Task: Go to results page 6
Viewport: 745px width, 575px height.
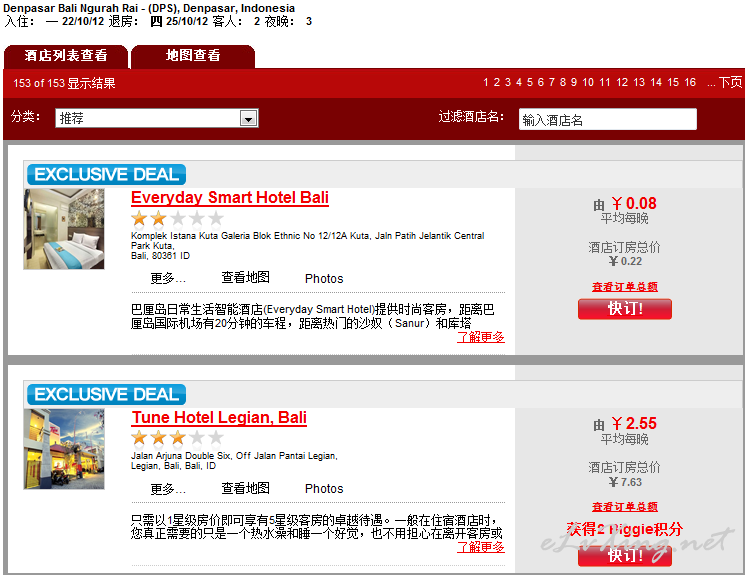Action: 540,83
